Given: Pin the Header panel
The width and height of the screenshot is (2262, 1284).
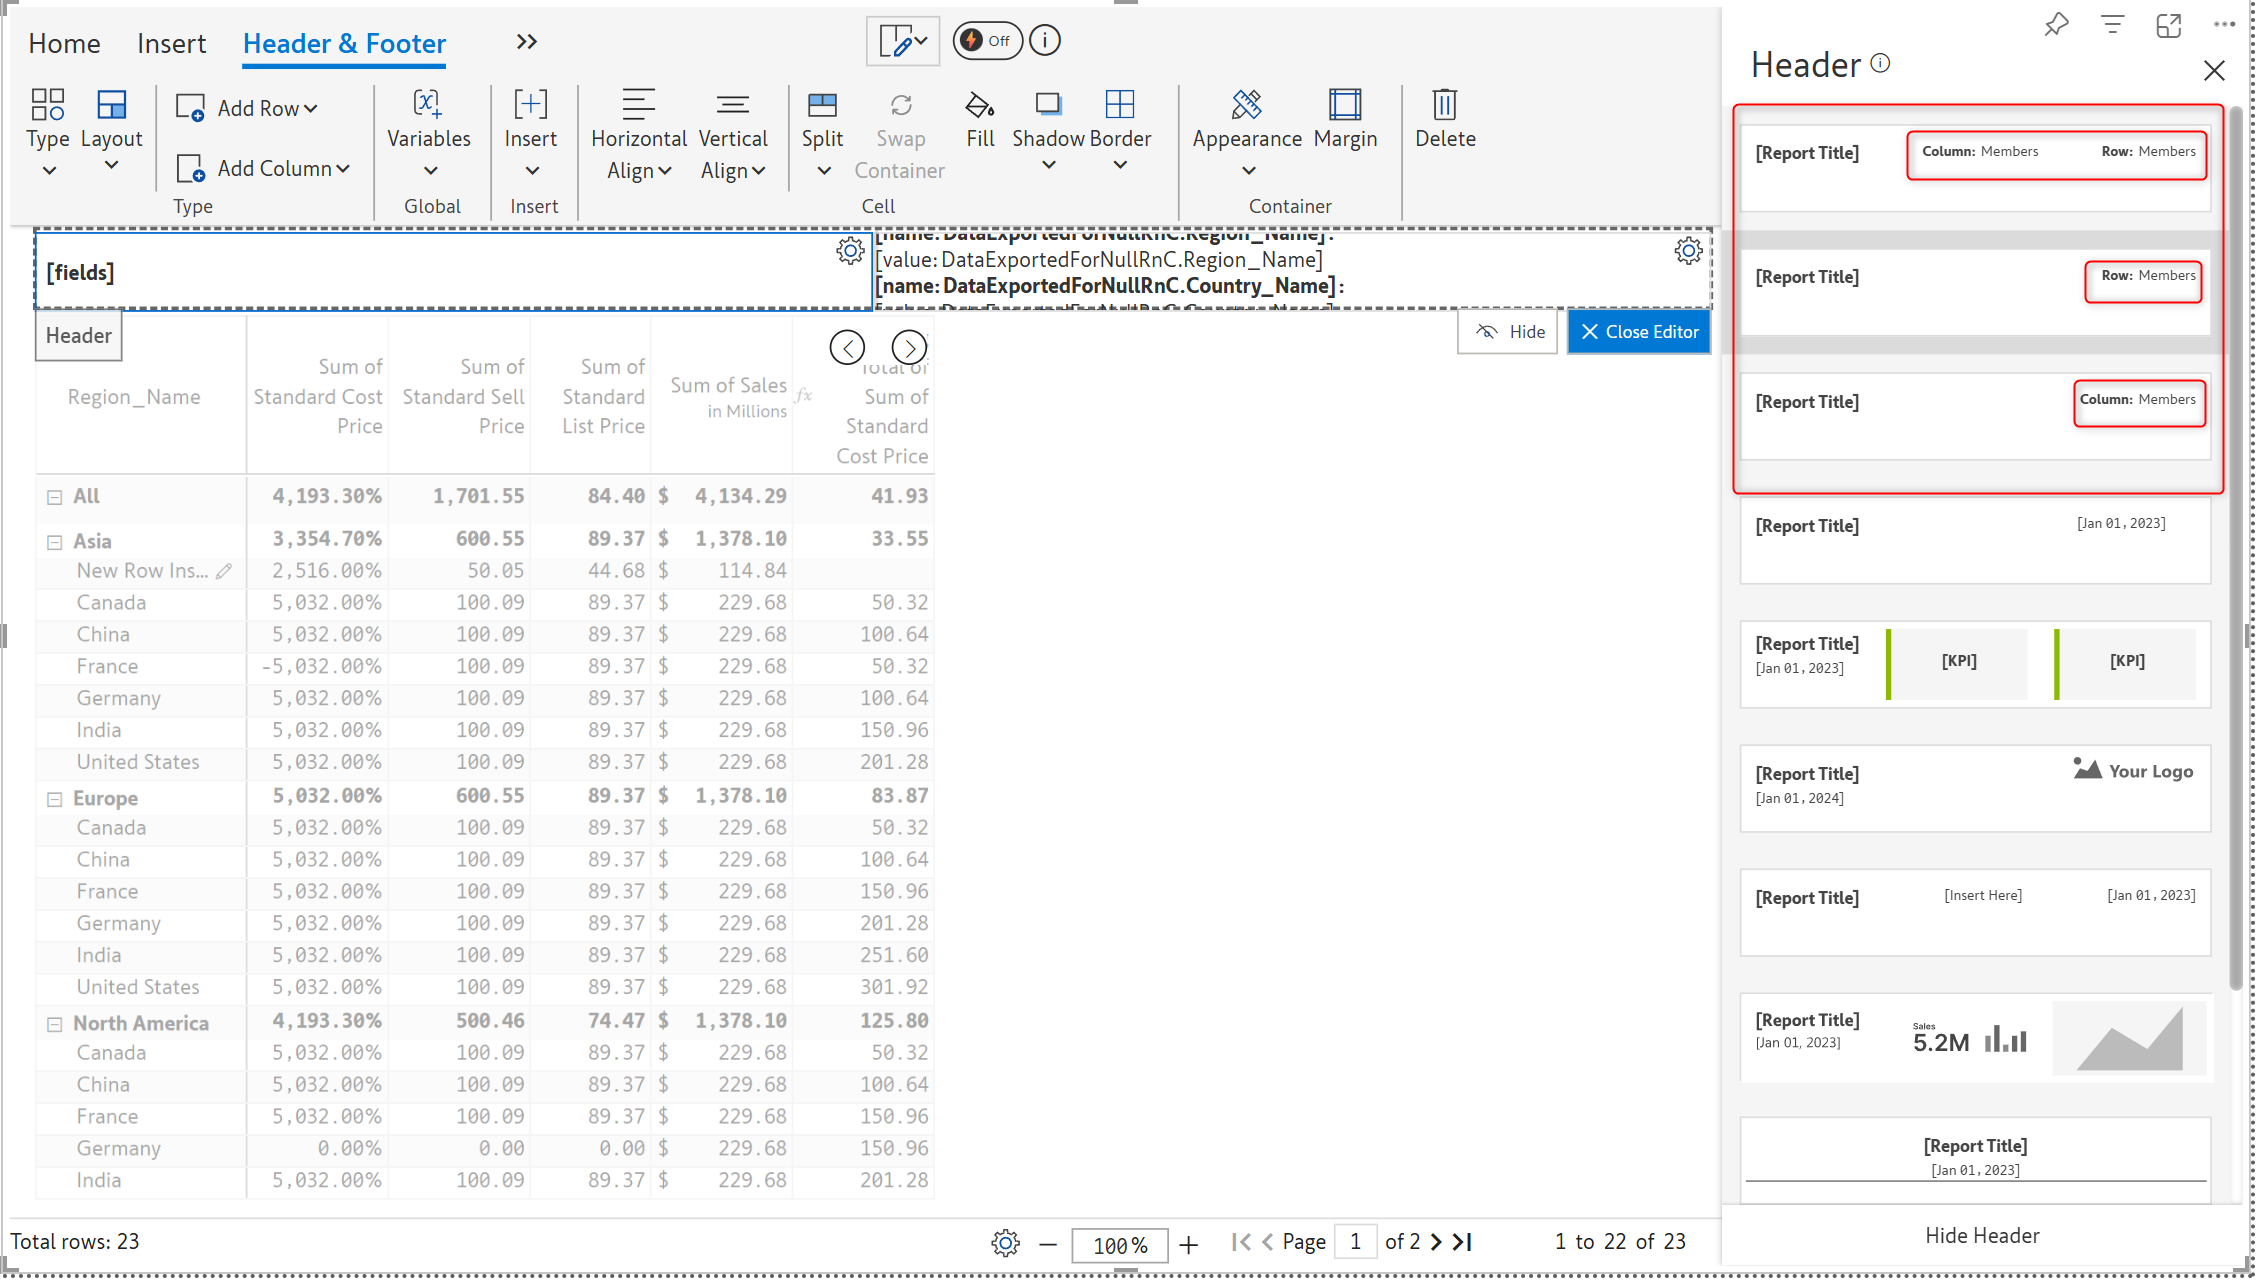Looking at the screenshot, I should point(2056,25).
